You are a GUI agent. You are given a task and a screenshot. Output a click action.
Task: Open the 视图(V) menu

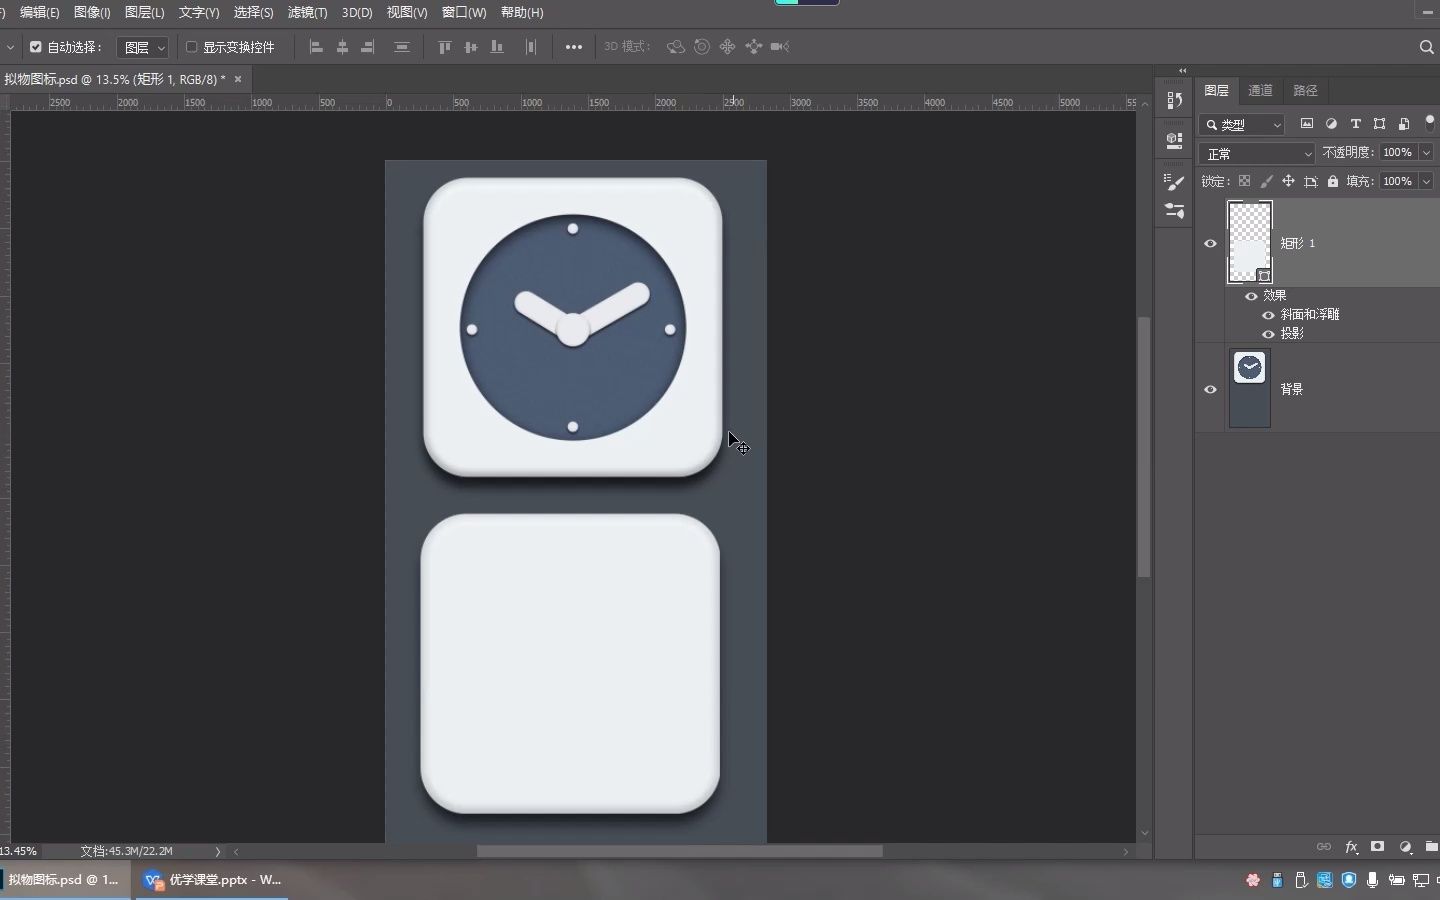click(x=407, y=12)
